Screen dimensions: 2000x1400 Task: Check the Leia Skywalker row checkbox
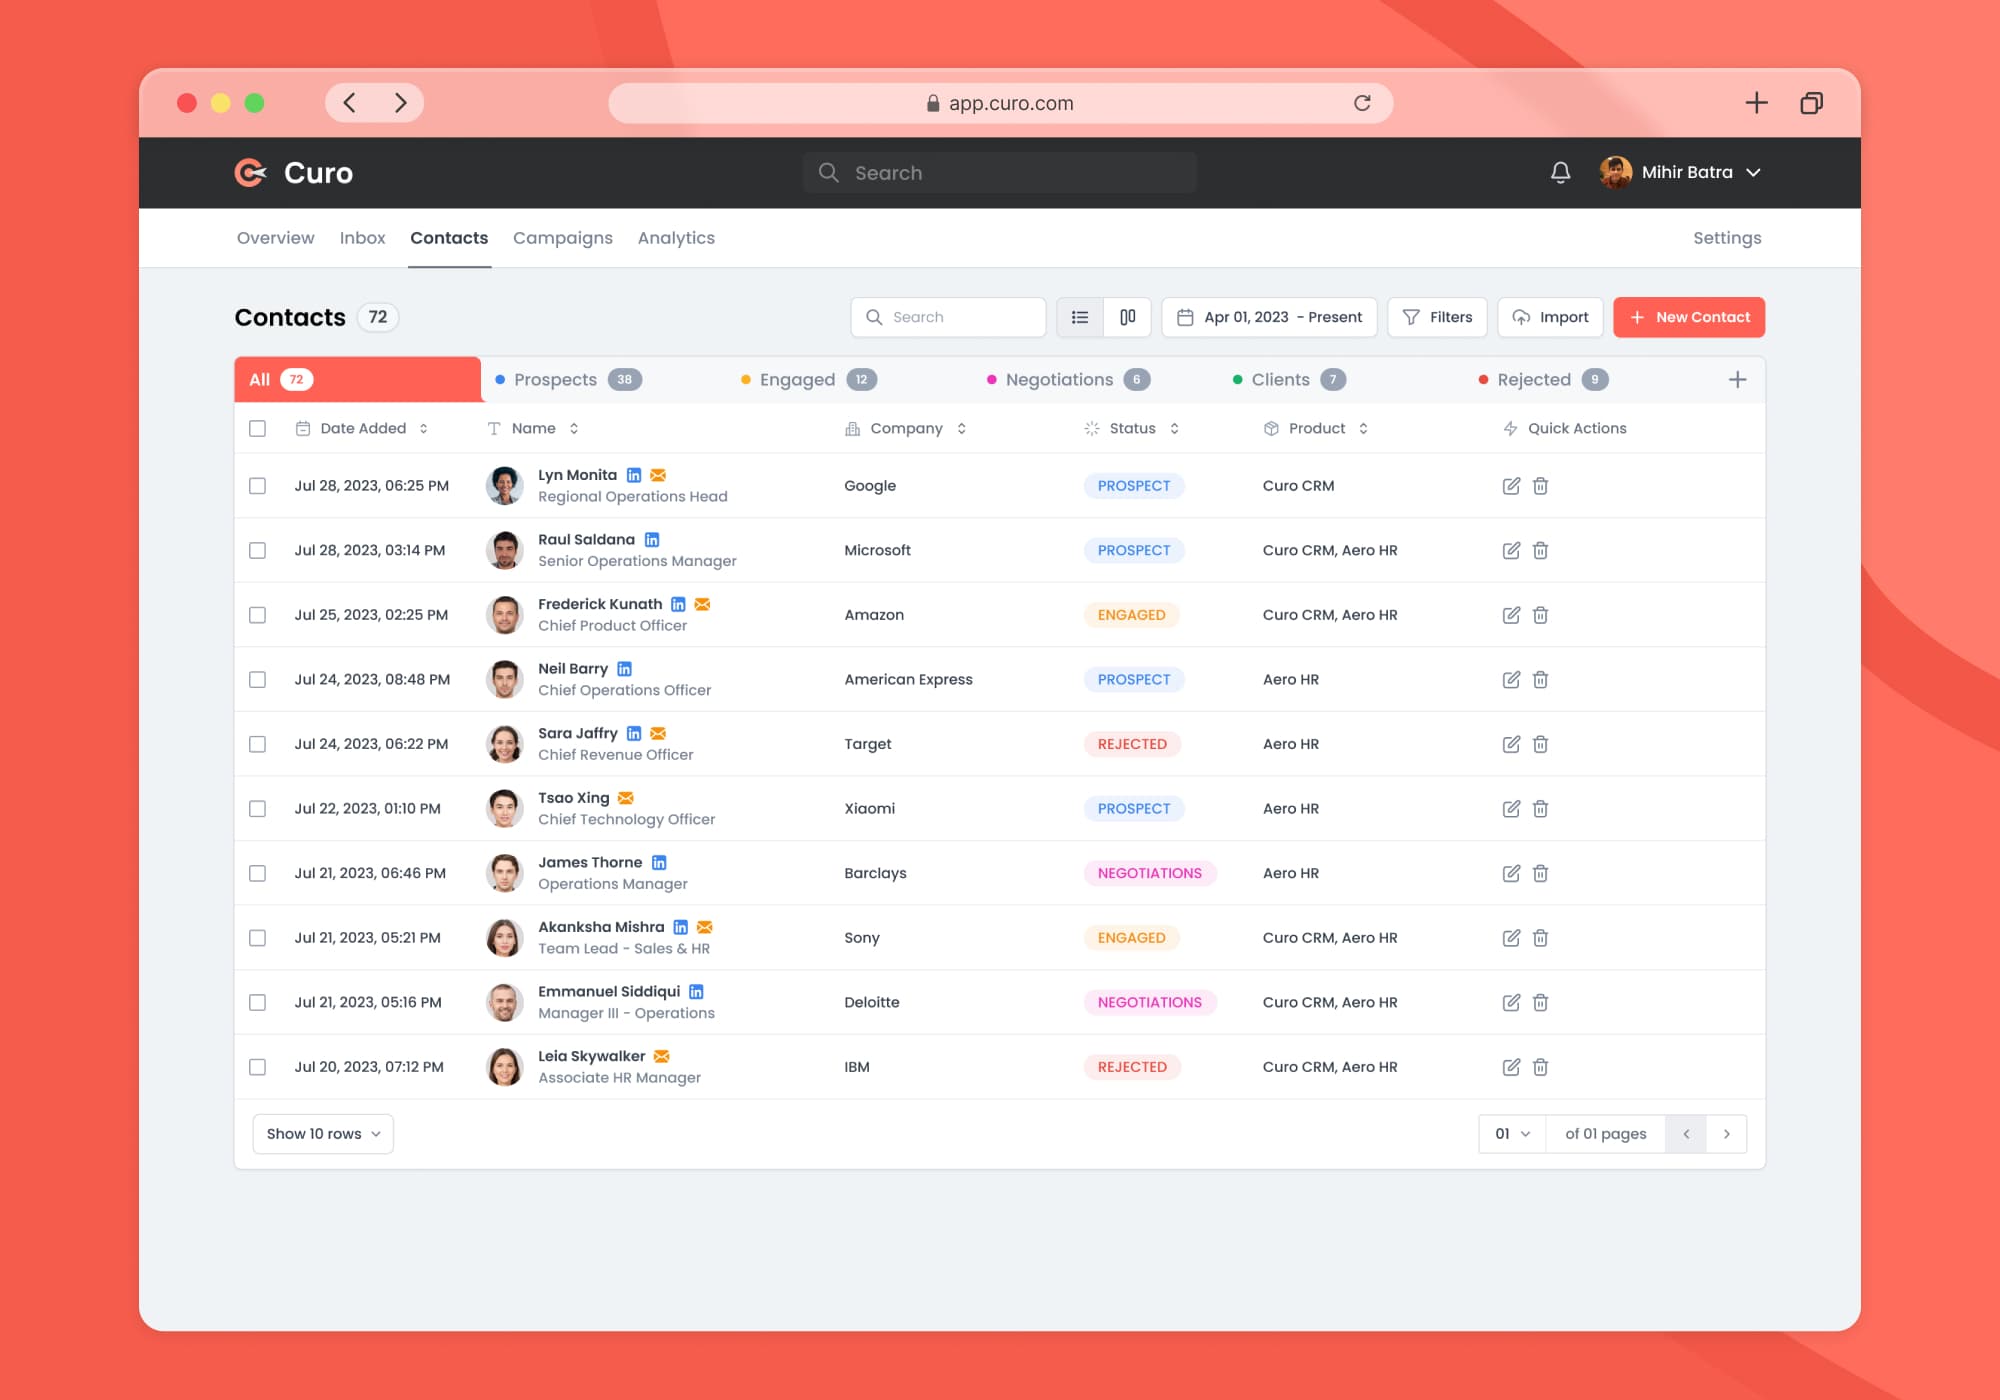click(257, 1067)
